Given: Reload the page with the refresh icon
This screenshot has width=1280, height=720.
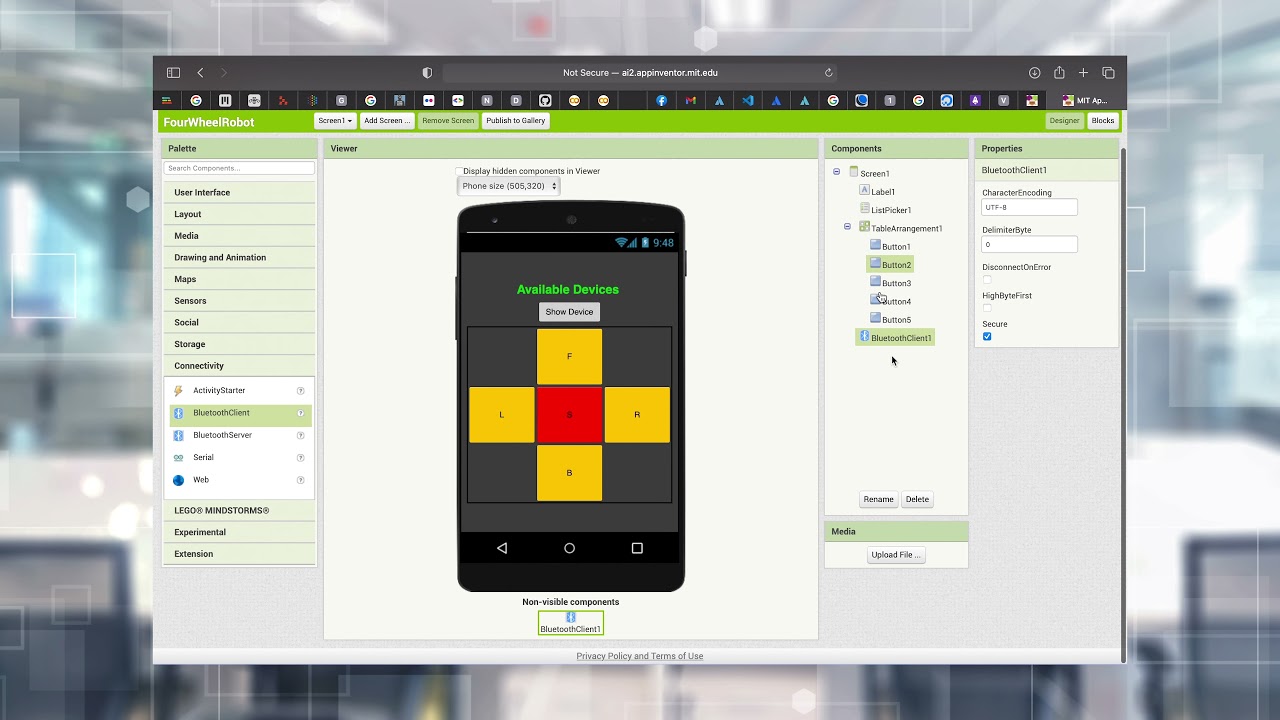Looking at the screenshot, I should click(x=828, y=73).
